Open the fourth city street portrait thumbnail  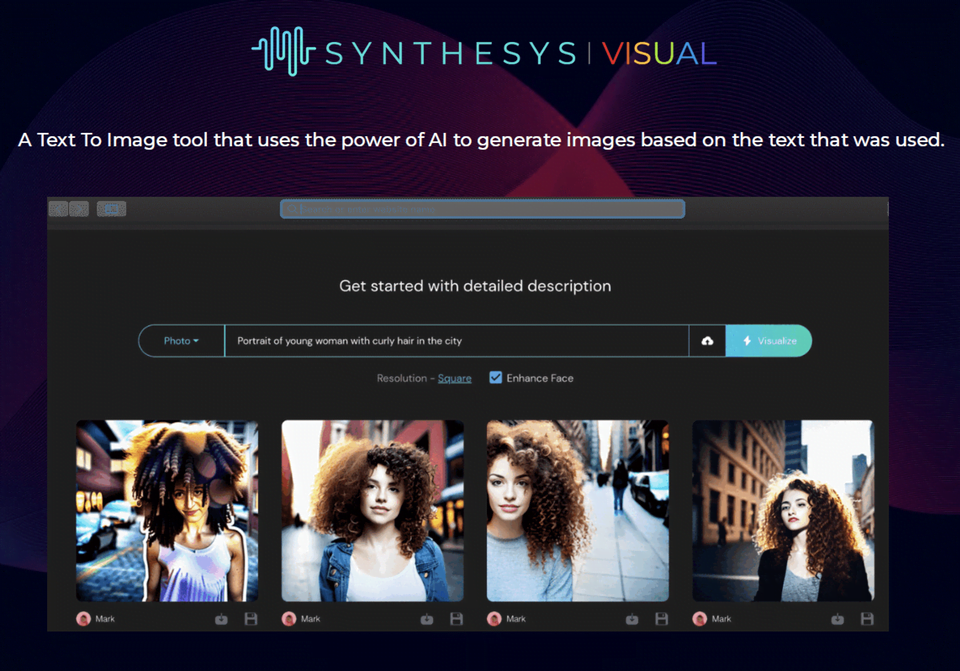(x=783, y=512)
